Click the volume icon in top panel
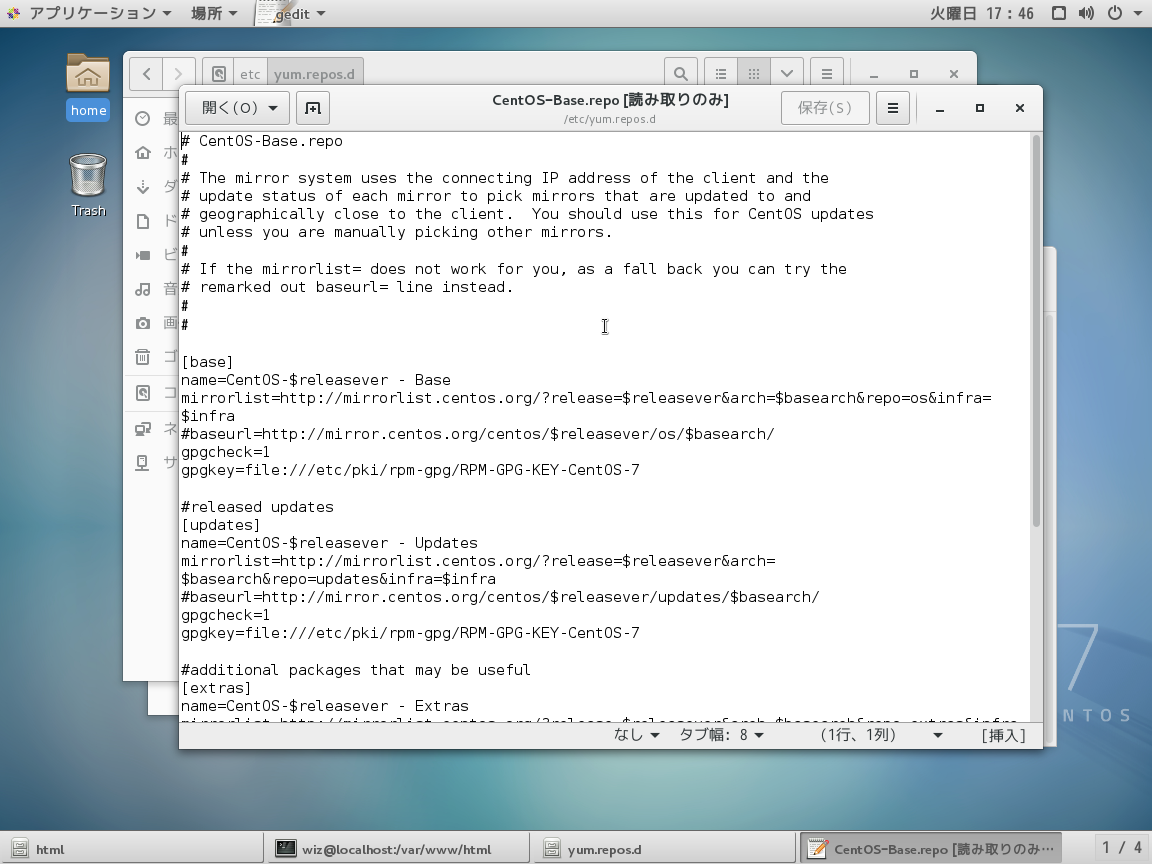The height and width of the screenshot is (864, 1152). coord(1087,13)
